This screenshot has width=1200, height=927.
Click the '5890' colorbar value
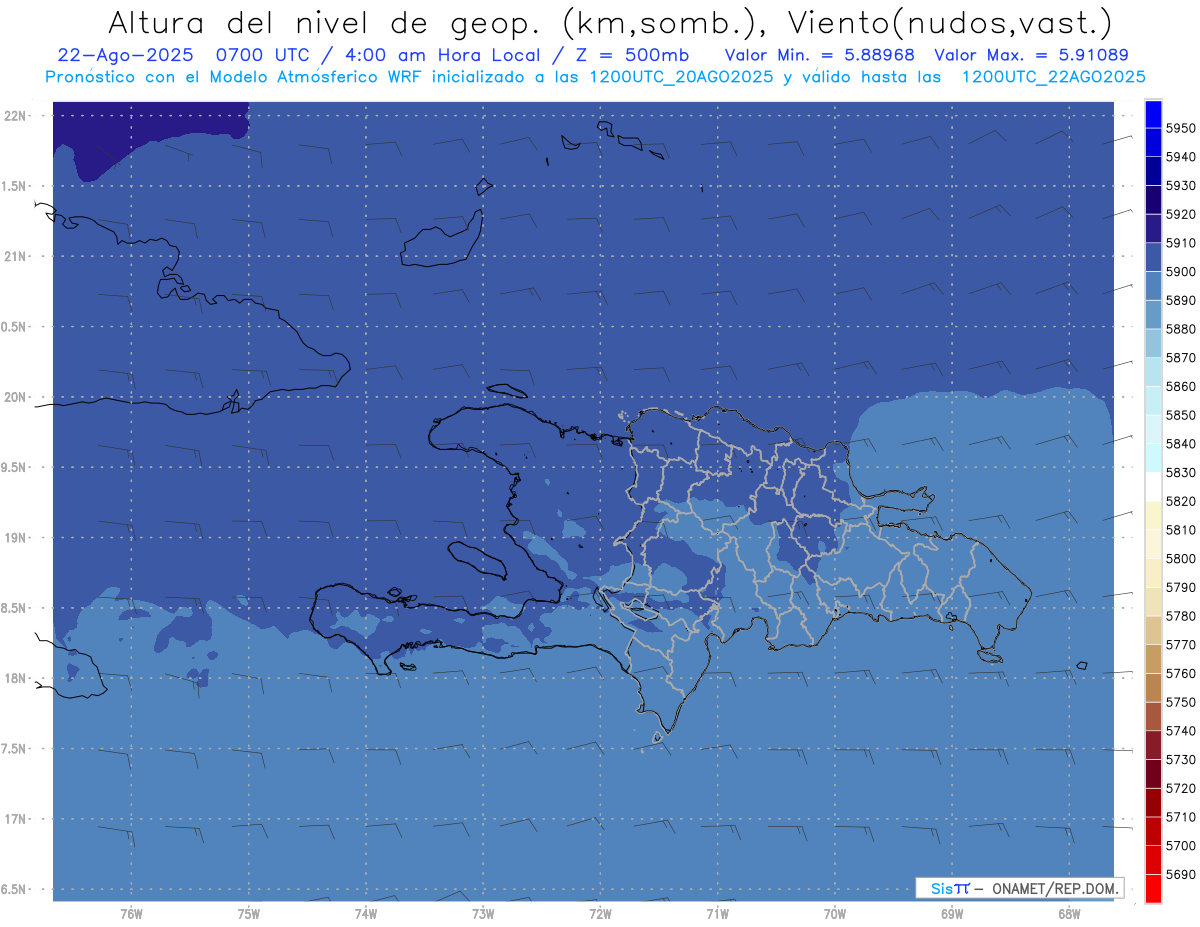pyautogui.click(x=1180, y=300)
